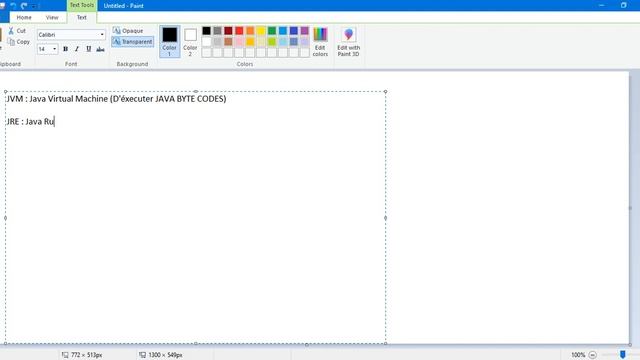The height and width of the screenshot is (360, 640).
Task: Open Edit colors dialog
Action: (x=320, y=41)
